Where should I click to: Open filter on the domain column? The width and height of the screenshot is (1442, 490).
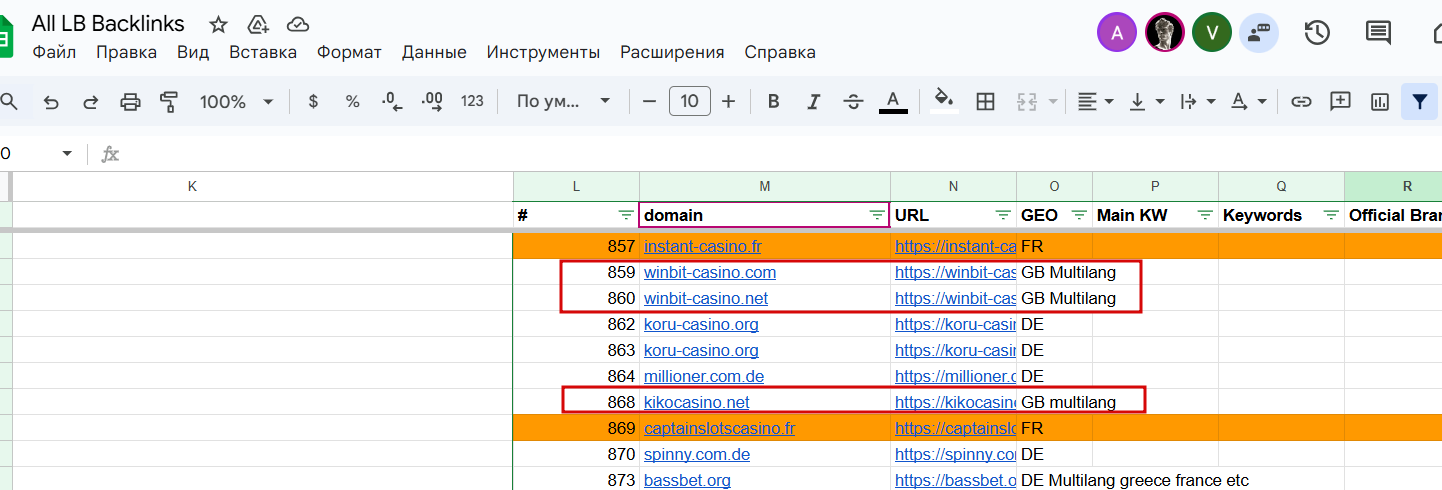point(877,215)
